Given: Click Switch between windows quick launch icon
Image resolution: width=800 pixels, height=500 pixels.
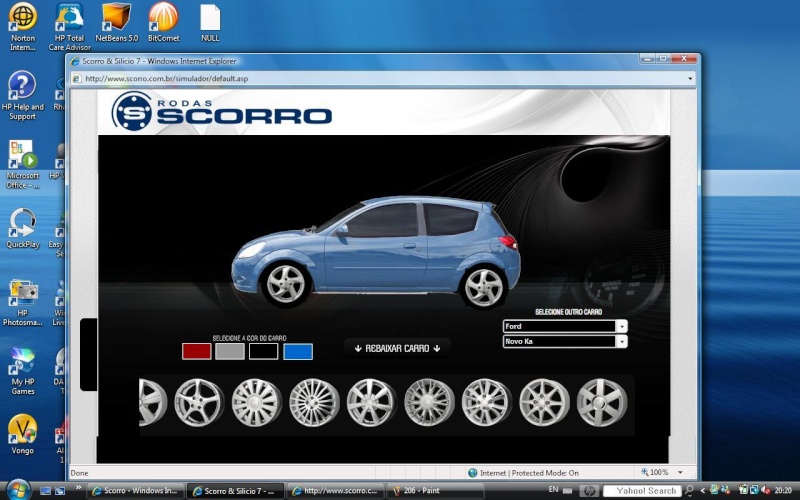Looking at the screenshot, I should (x=60, y=491).
